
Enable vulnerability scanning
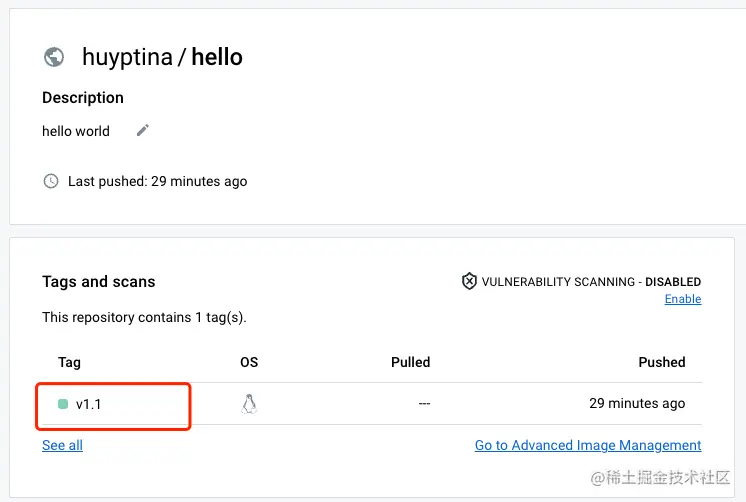coord(683,299)
